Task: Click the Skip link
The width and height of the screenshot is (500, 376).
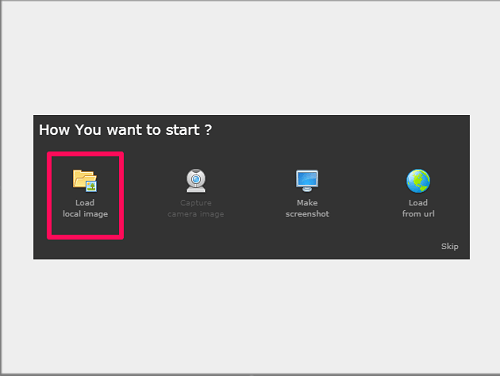Action: 450,246
